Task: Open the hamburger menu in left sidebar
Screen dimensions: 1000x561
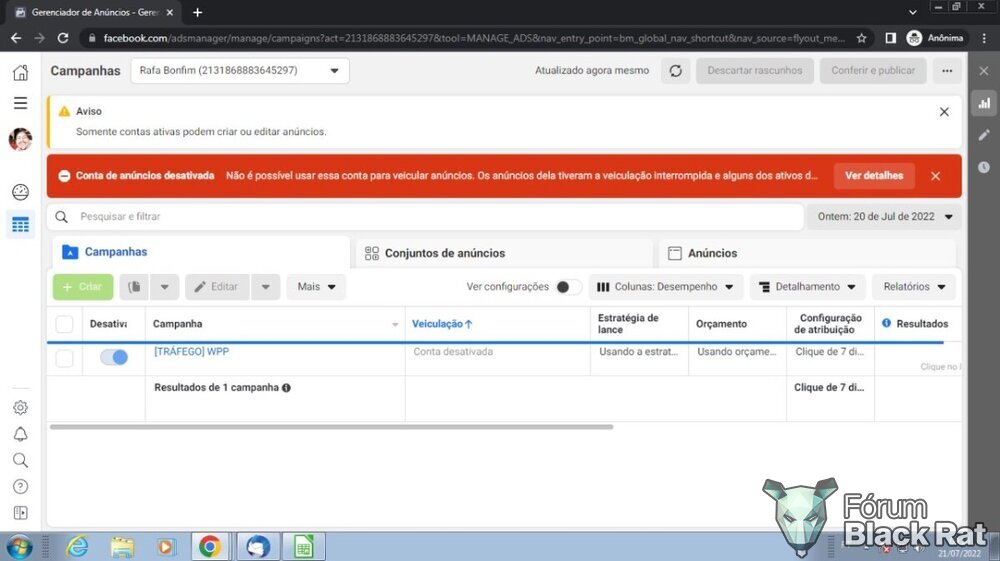Action: point(20,103)
